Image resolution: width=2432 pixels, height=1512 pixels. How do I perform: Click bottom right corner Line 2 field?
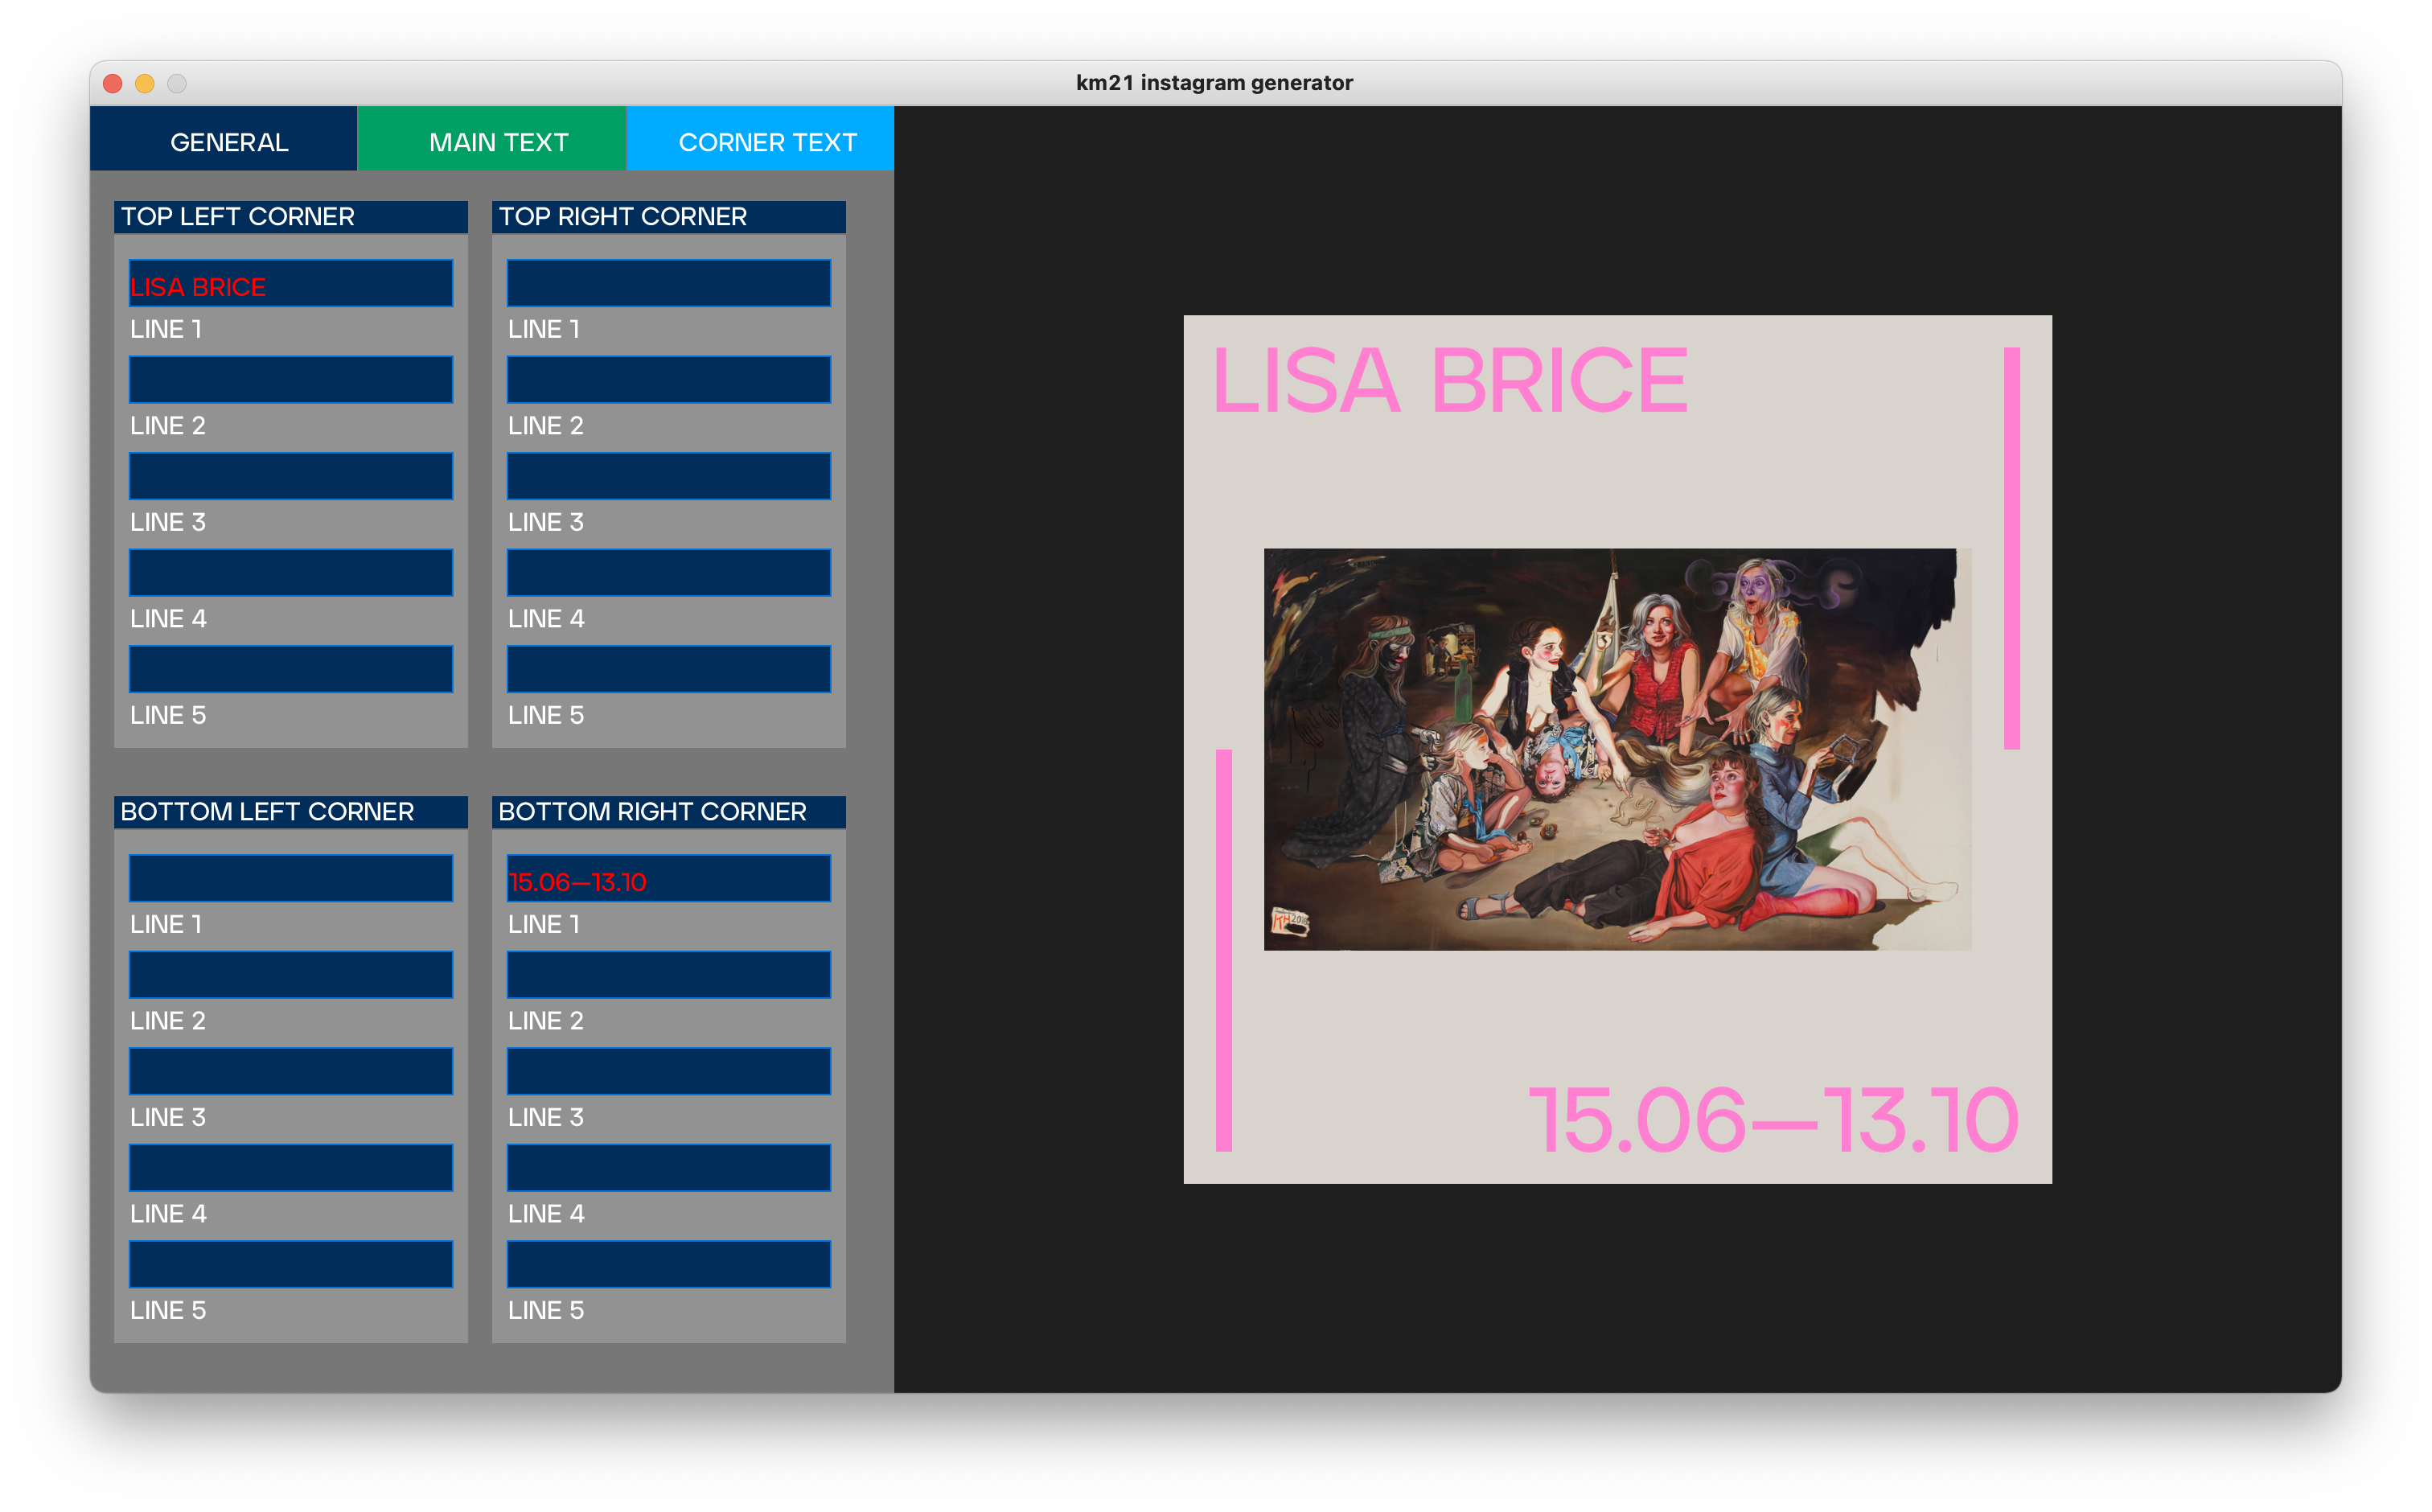[669, 975]
